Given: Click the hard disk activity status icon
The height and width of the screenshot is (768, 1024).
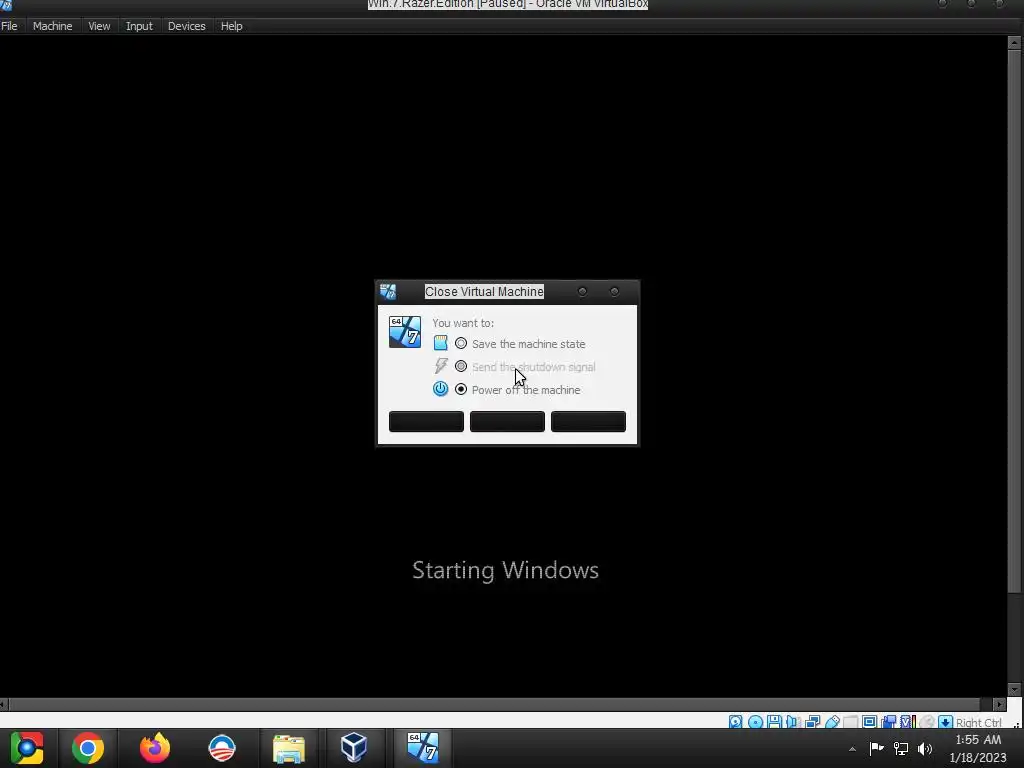Looking at the screenshot, I should [736, 722].
